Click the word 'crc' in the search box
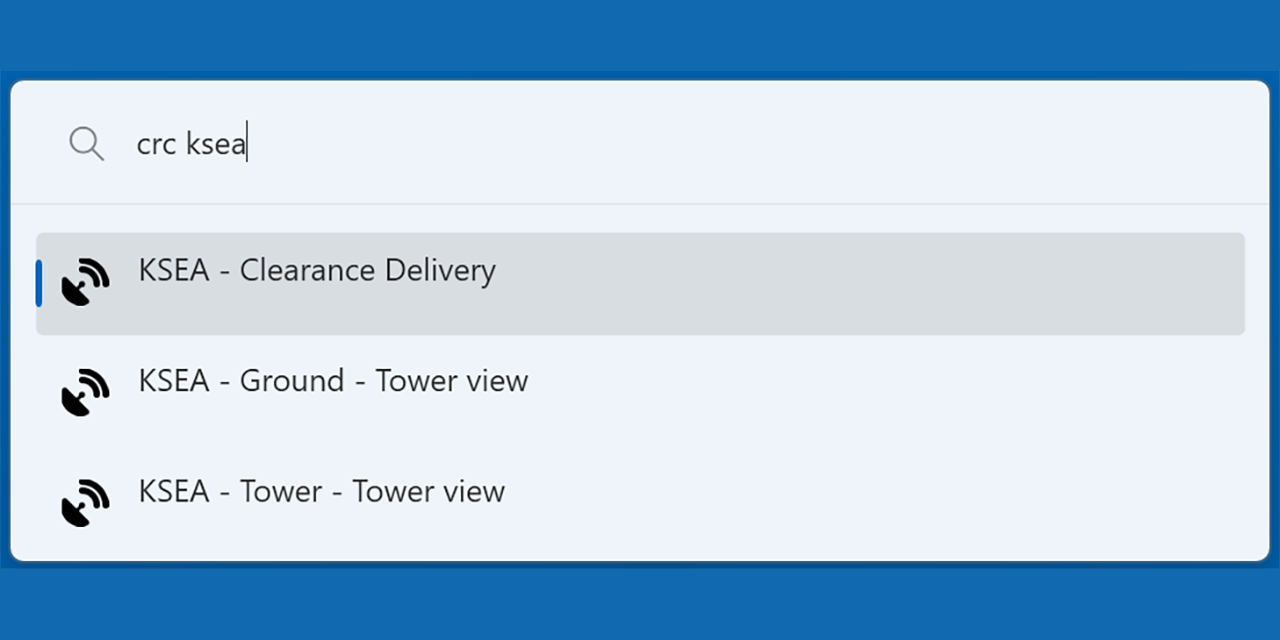This screenshot has height=640, width=1280. point(156,144)
